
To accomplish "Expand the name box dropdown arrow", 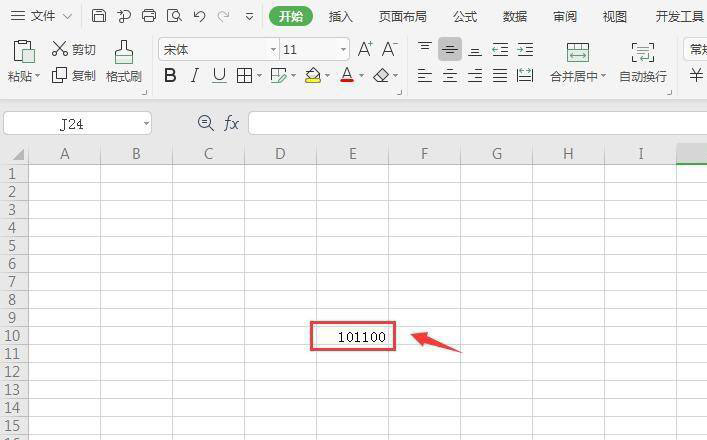I will pos(146,124).
